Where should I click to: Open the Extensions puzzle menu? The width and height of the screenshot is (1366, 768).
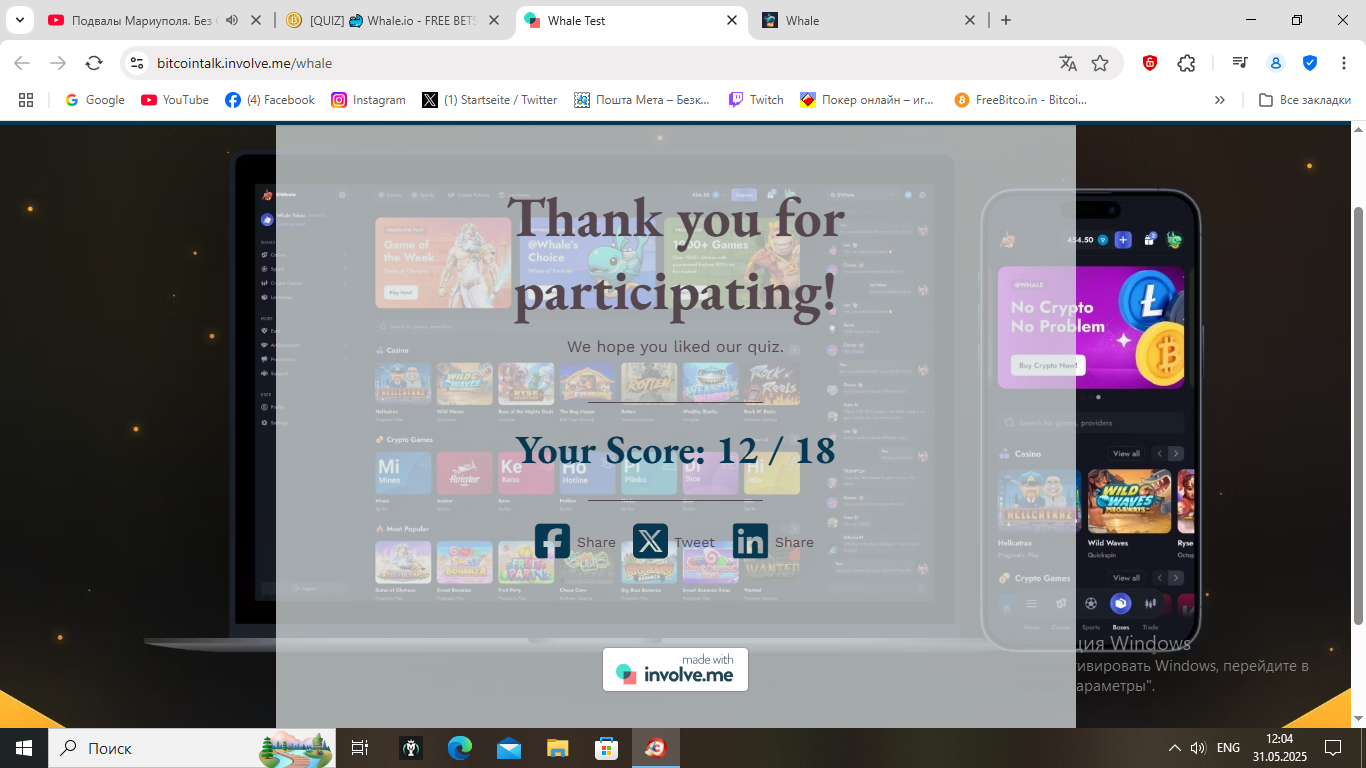tap(1186, 63)
